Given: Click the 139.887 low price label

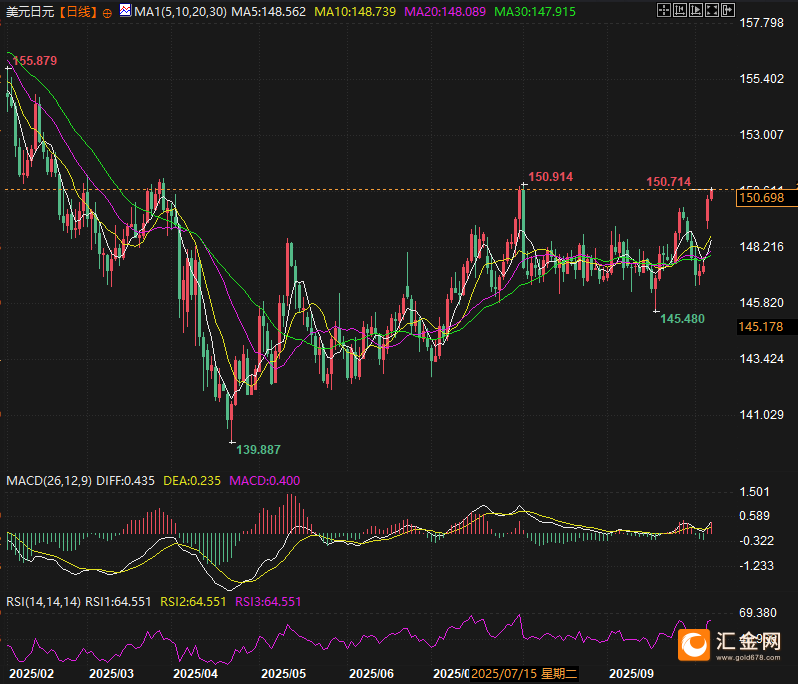Looking at the screenshot, I should coord(258,449).
